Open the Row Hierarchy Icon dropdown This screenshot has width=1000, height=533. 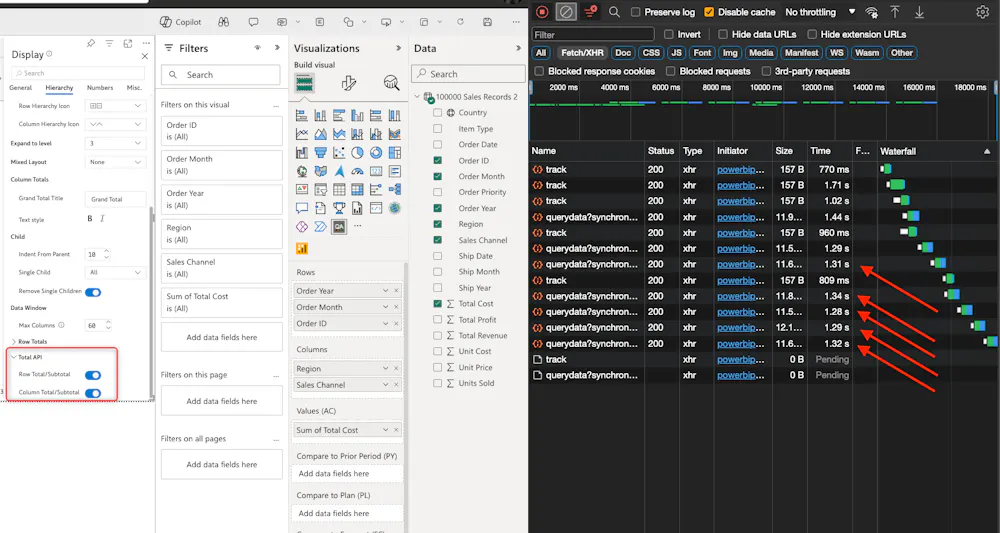115,106
